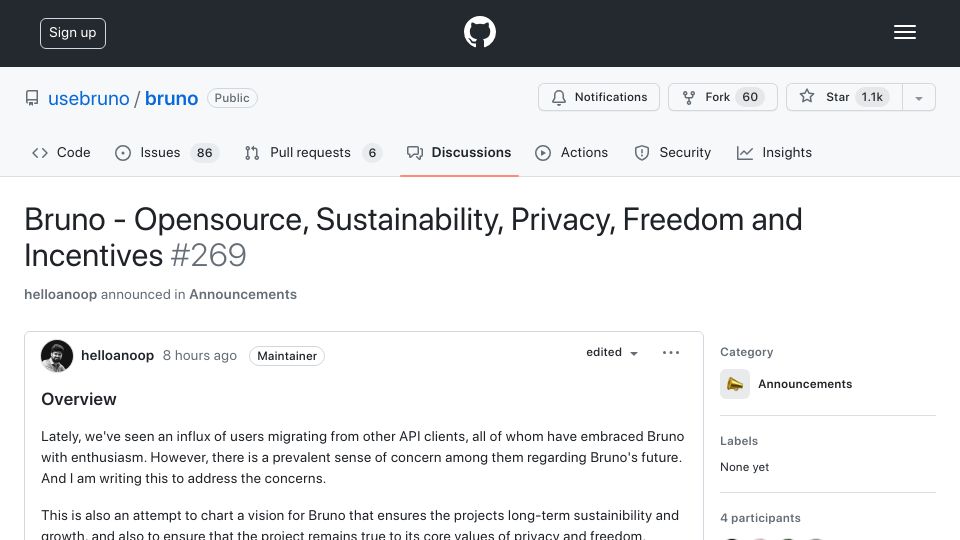Click the 4 participants heading
Viewport: 960px width, 540px height.
pyautogui.click(x=760, y=518)
